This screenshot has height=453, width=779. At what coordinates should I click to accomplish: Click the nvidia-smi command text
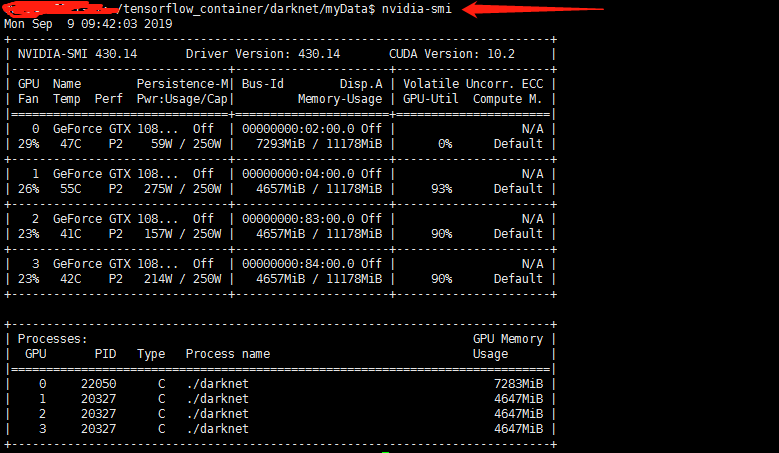point(416,9)
